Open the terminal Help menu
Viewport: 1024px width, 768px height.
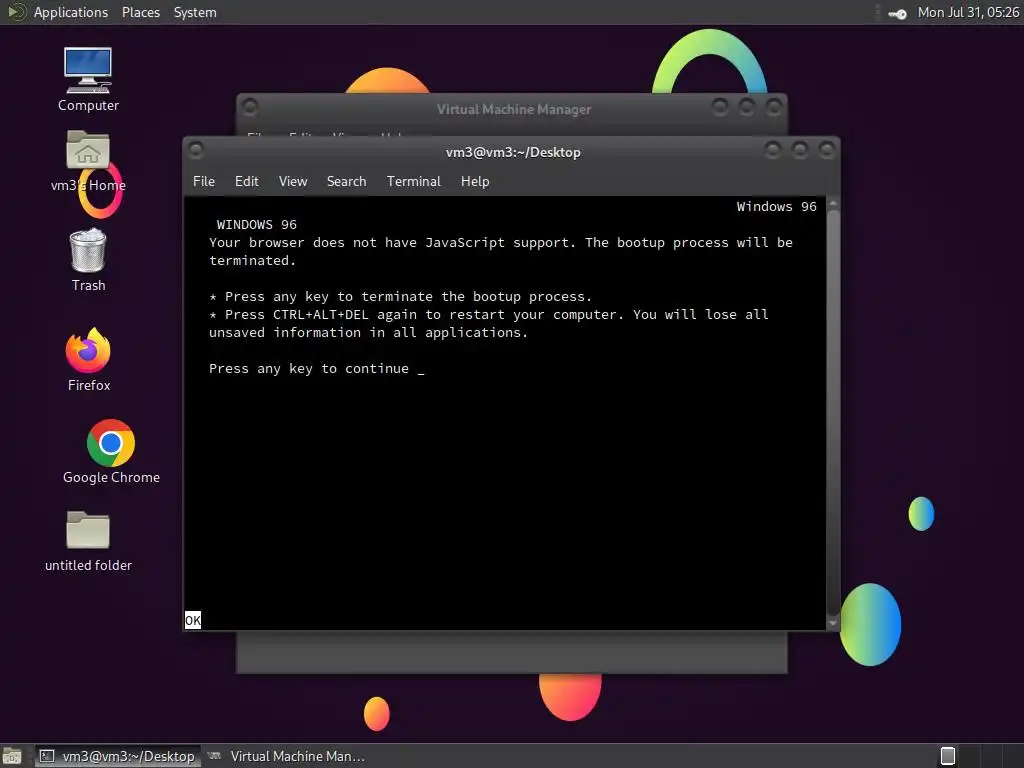(475, 182)
